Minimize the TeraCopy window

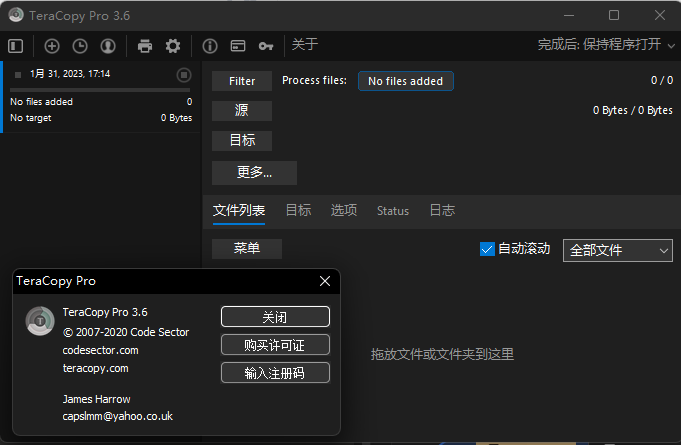point(569,15)
